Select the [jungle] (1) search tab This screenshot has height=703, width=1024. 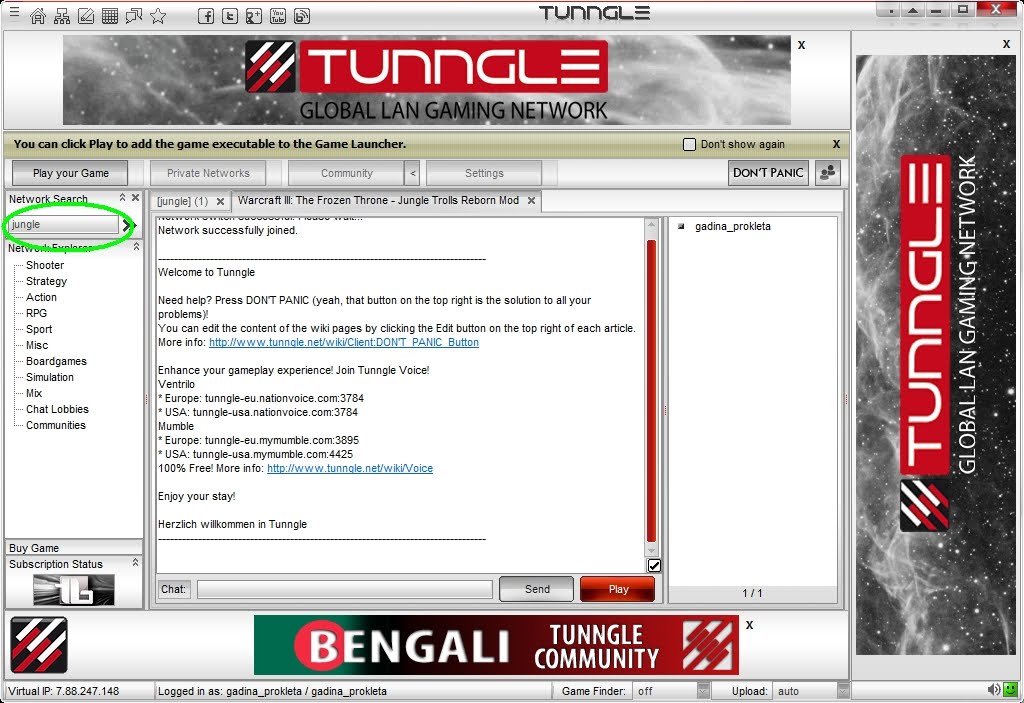(x=183, y=201)
